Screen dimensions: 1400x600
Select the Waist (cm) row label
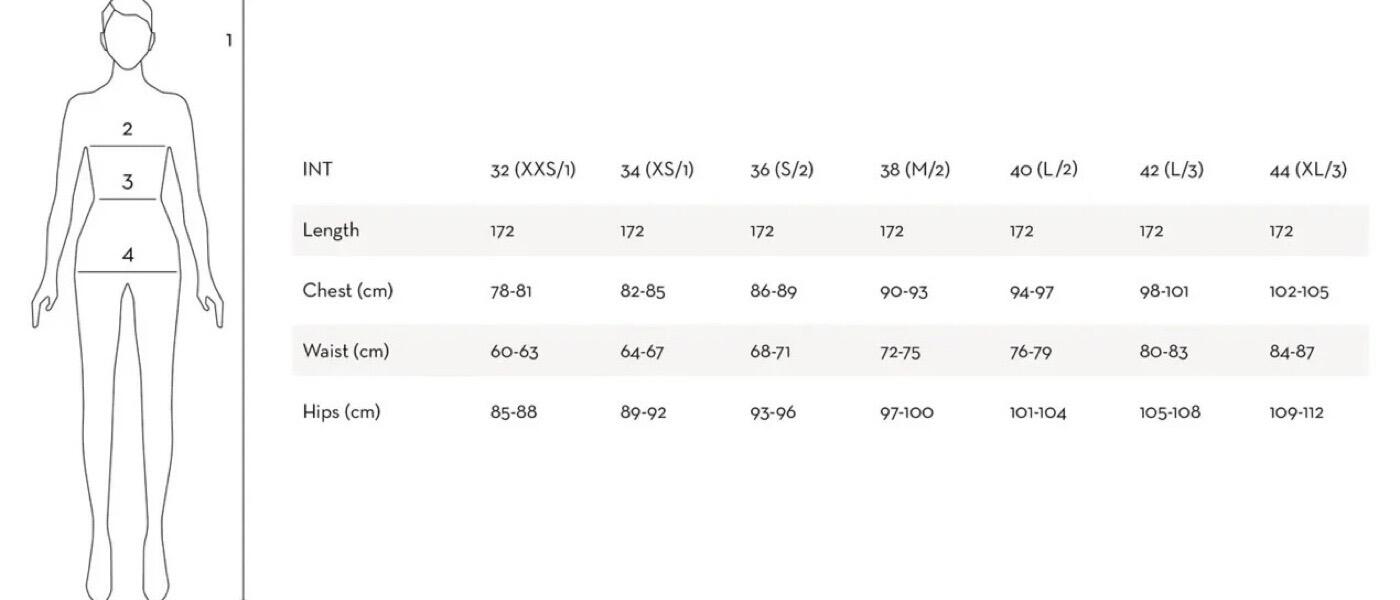[346, 351]
